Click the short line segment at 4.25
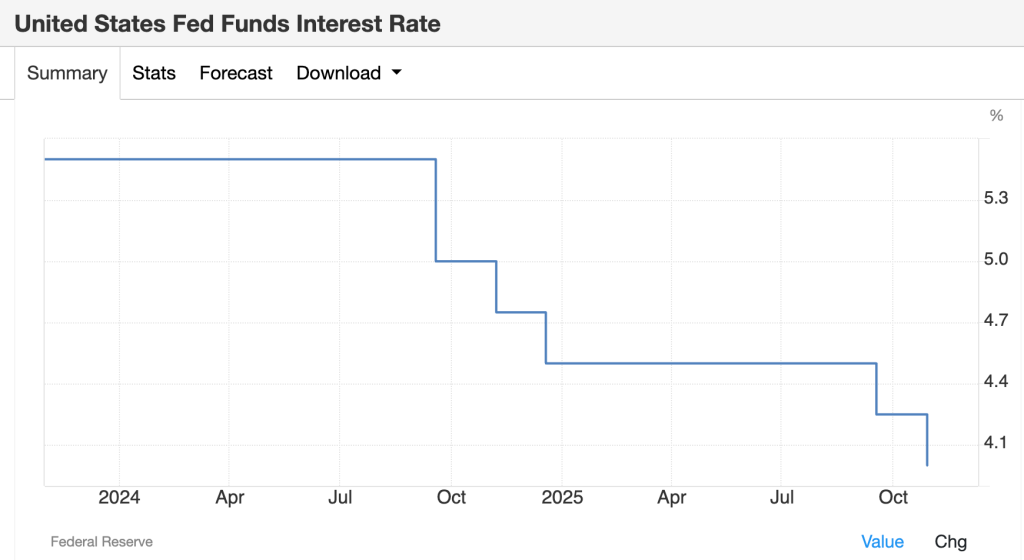Viewport: 1024px width, 560px height. click(x=902, y=414)
